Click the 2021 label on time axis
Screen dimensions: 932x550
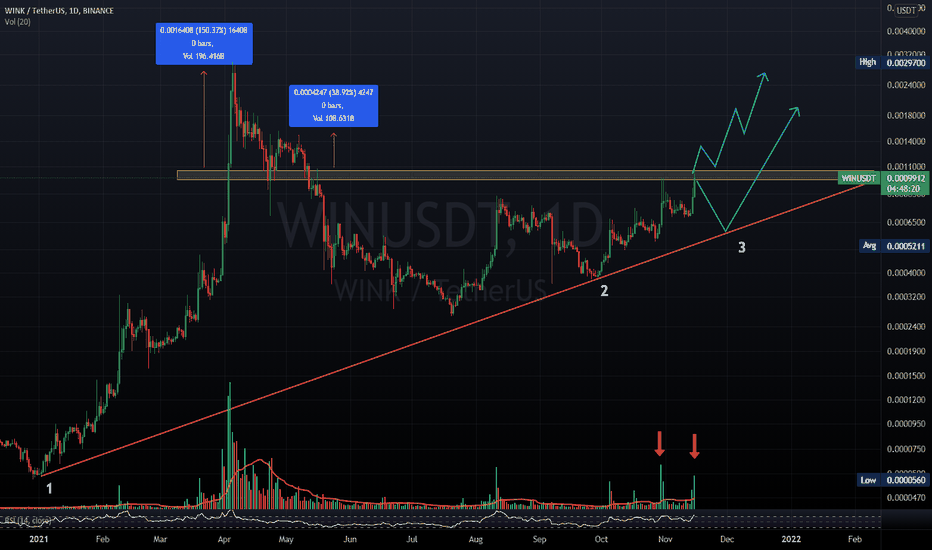coord(39,539)
